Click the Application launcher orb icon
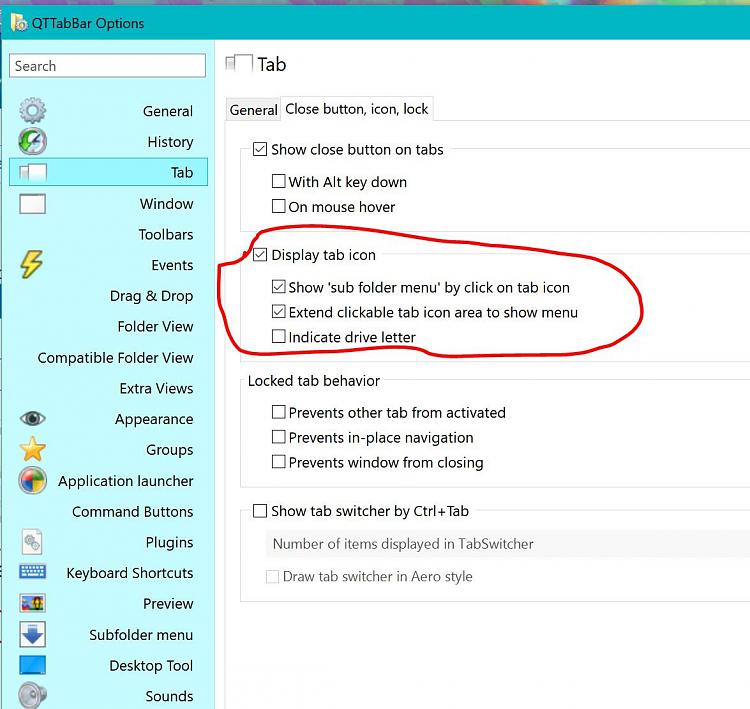The image size is (750, 709). tap(33, 480)
